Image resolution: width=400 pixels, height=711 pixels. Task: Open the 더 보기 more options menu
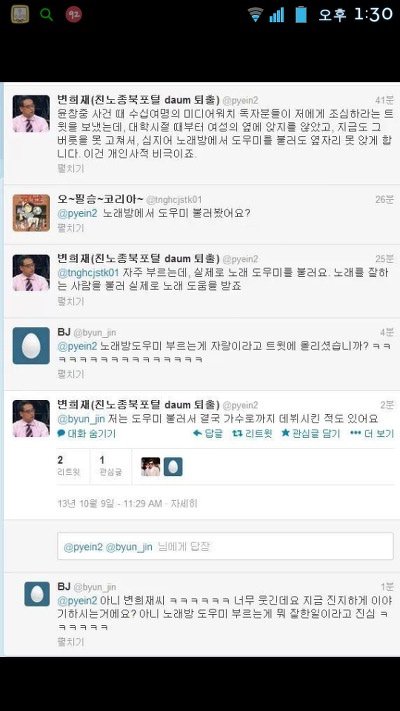pos(371,433)
